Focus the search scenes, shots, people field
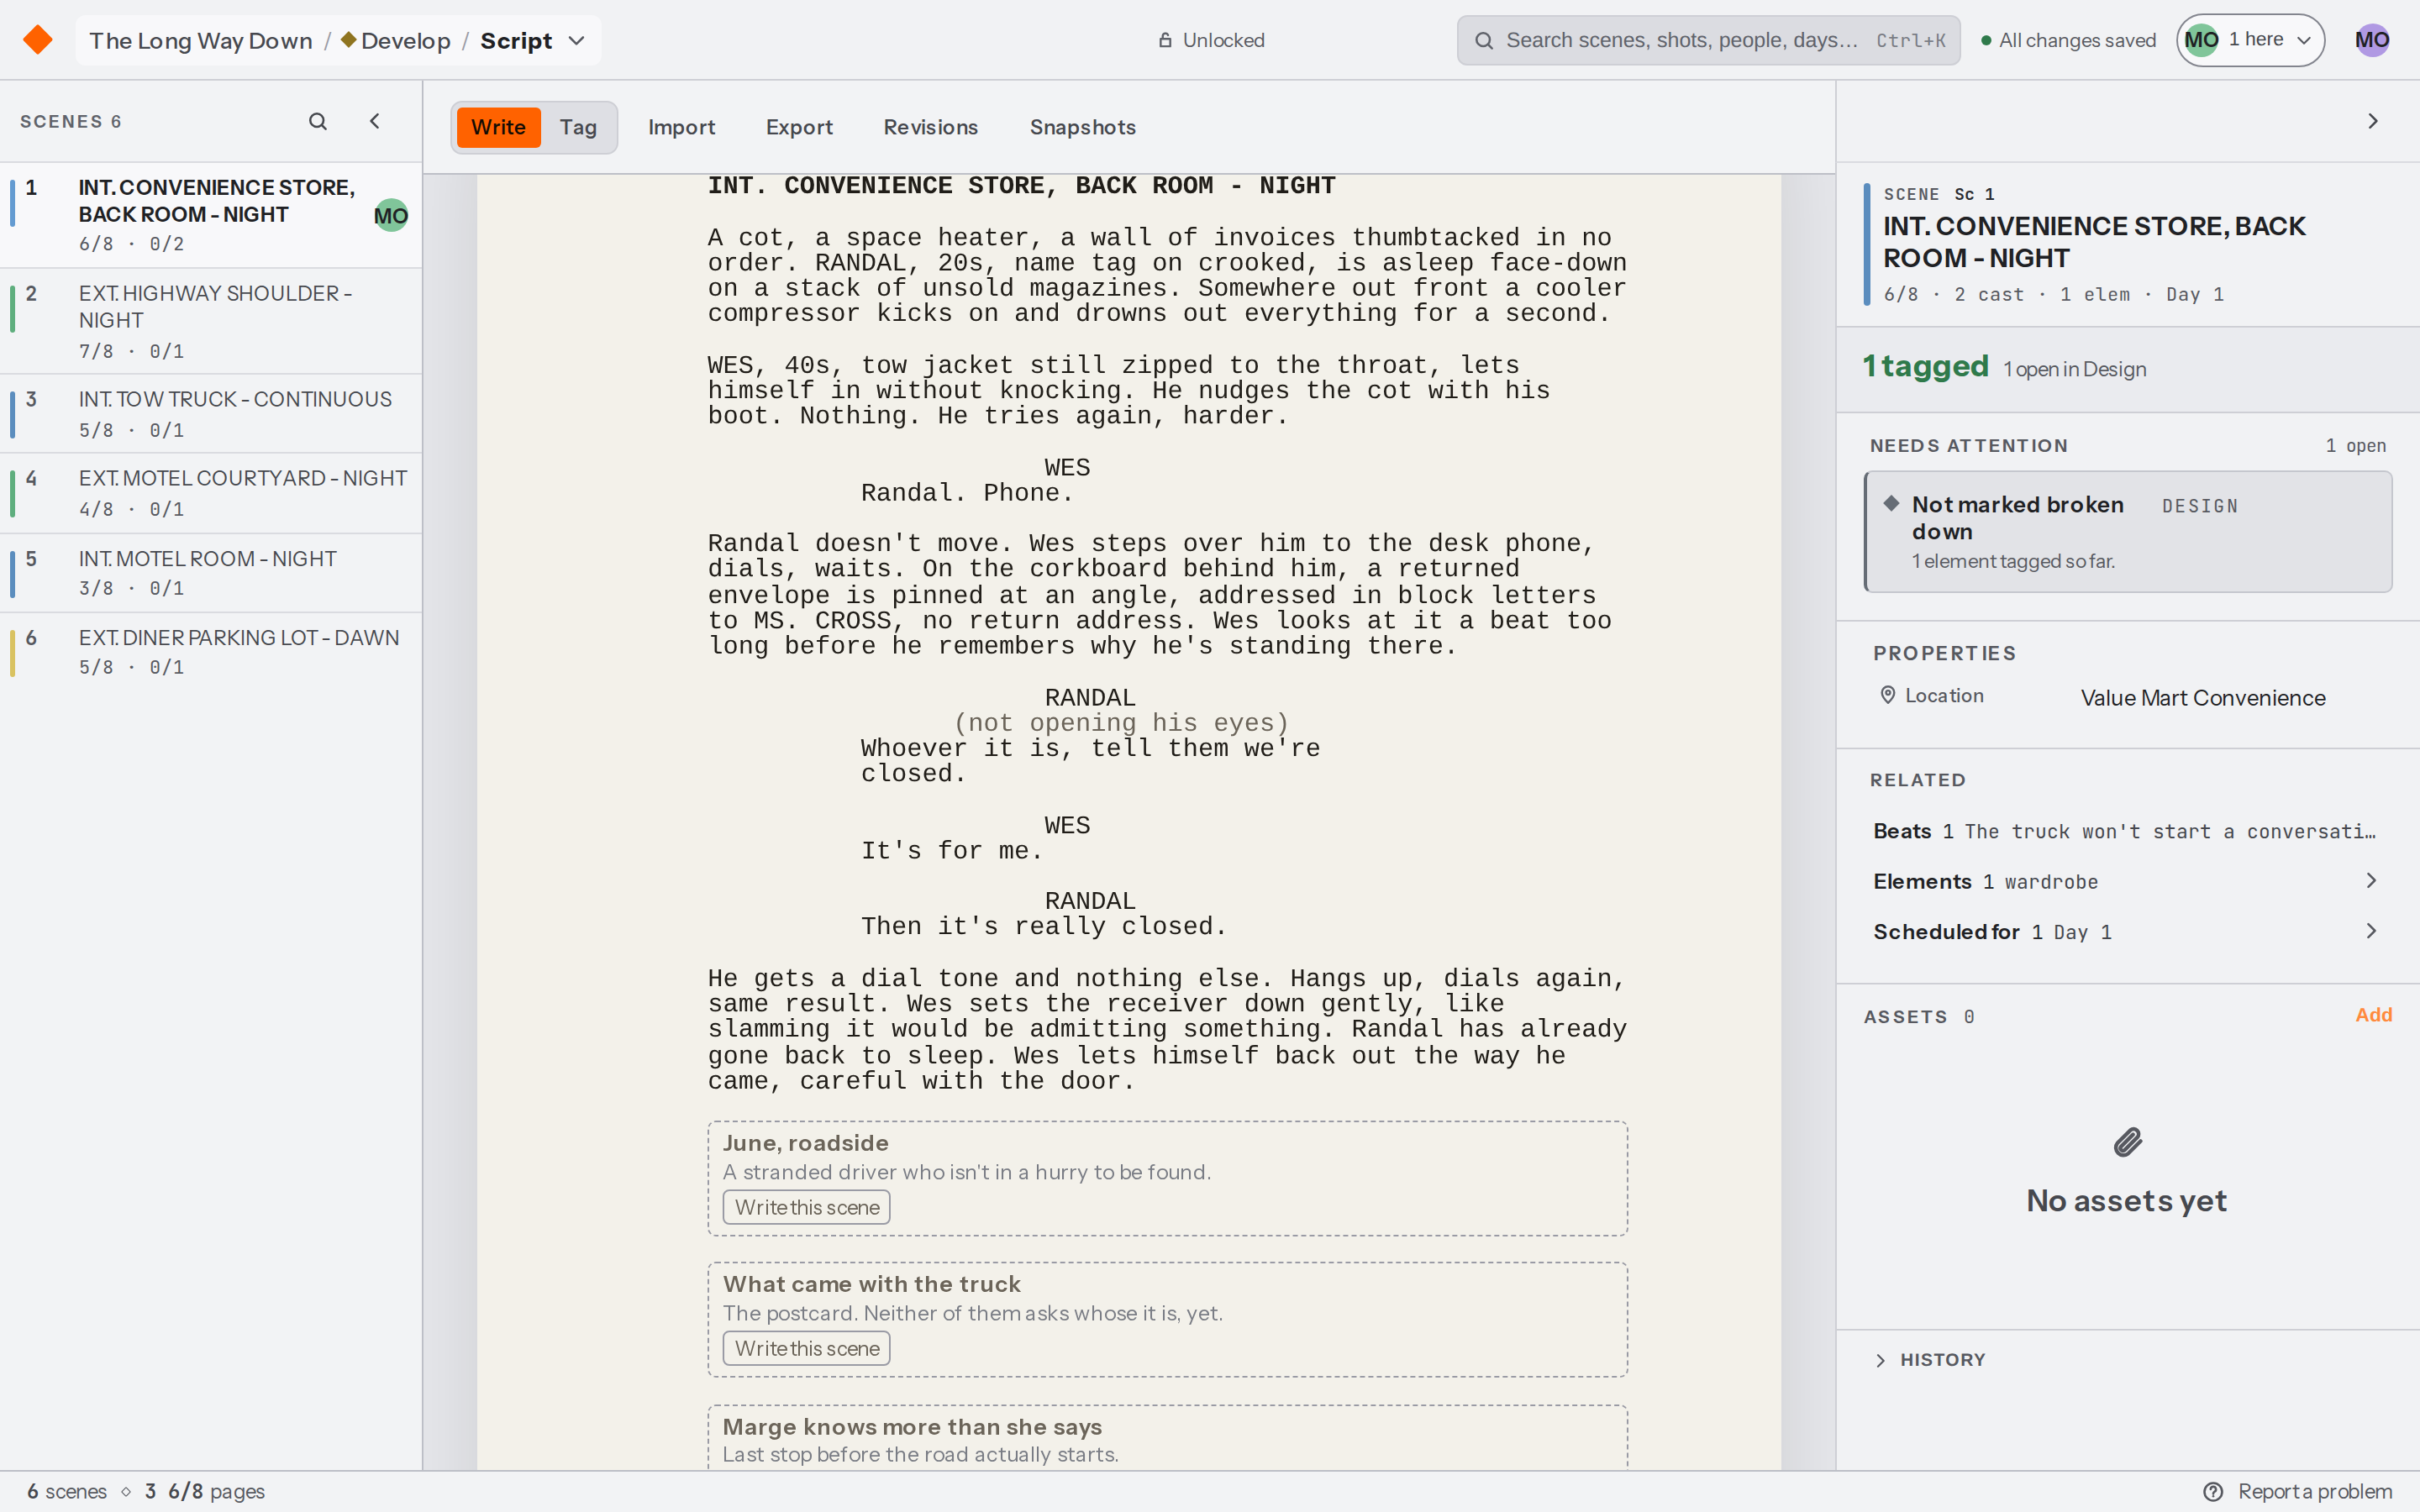This screenshot has width=2420, height=1512. (x=1708, y=40)
